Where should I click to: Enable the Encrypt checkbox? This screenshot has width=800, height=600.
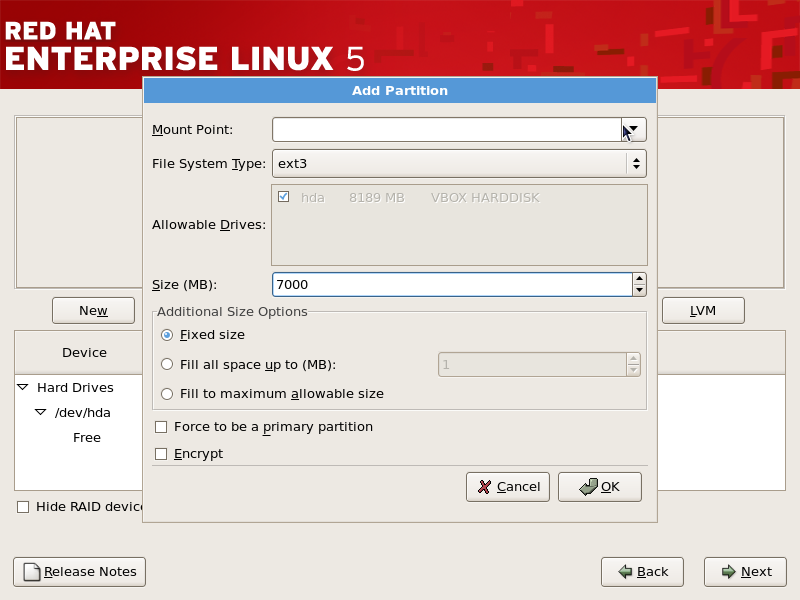pos(161,454)
